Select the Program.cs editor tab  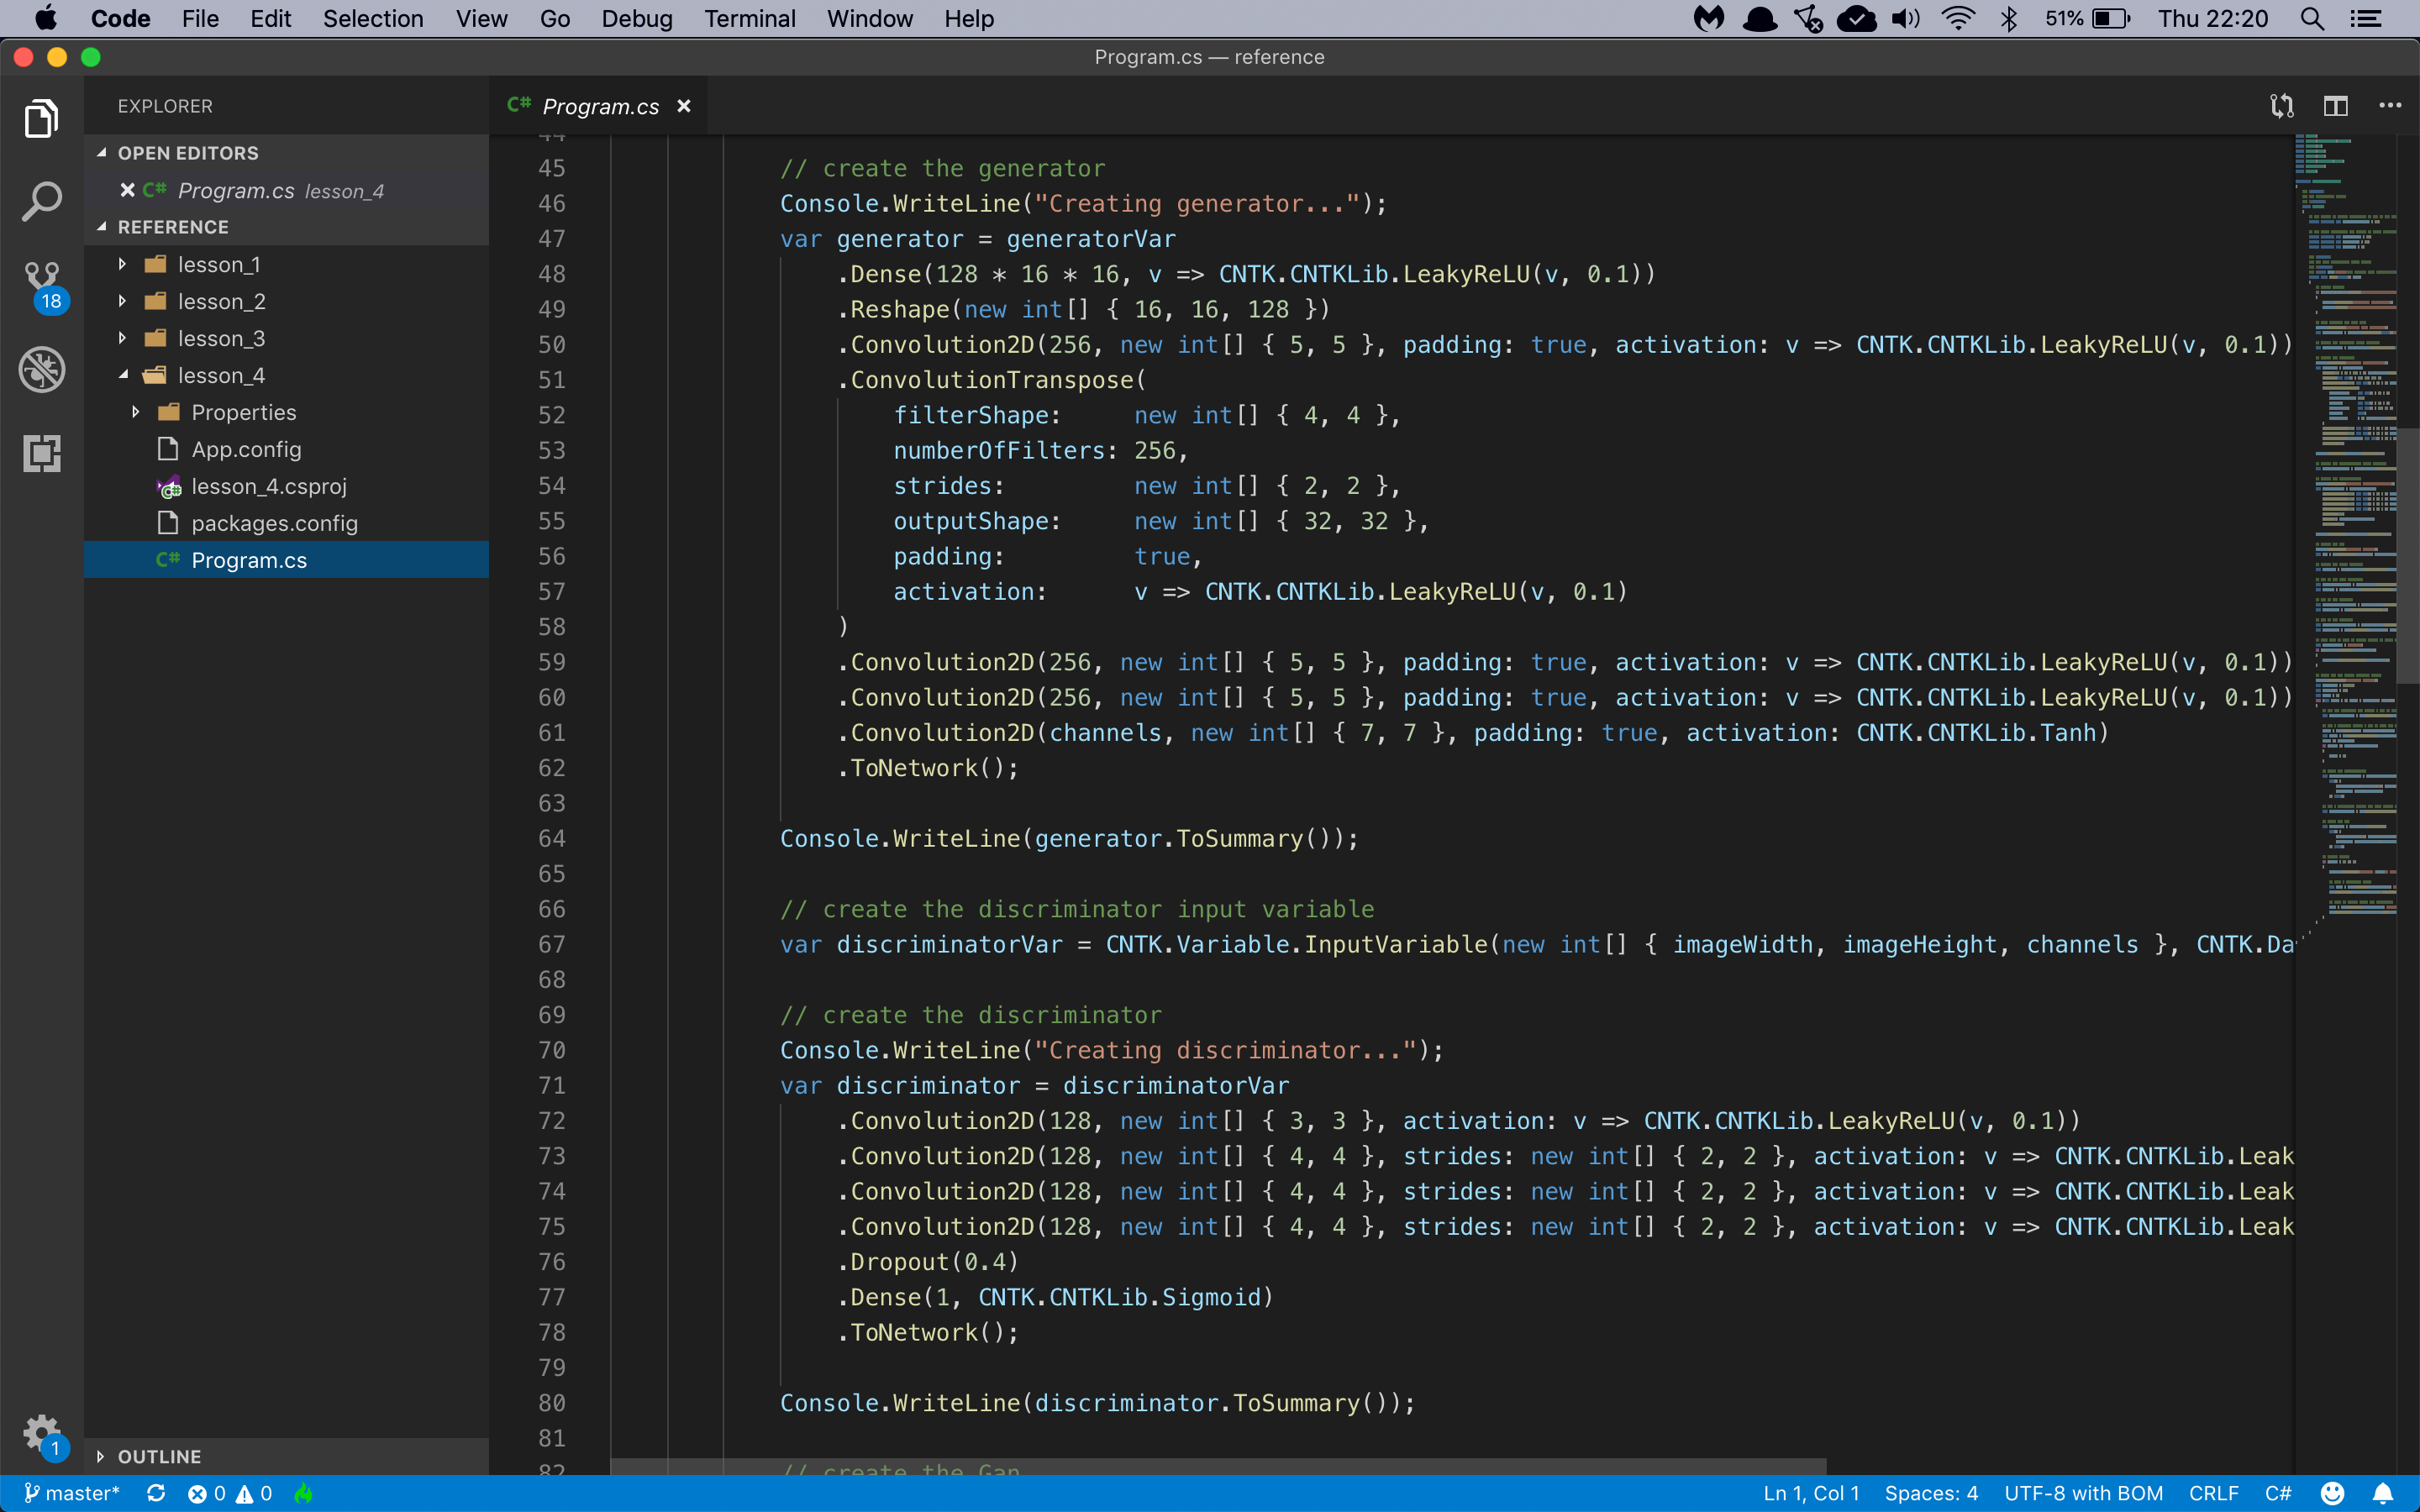click(x=599, y=106)
